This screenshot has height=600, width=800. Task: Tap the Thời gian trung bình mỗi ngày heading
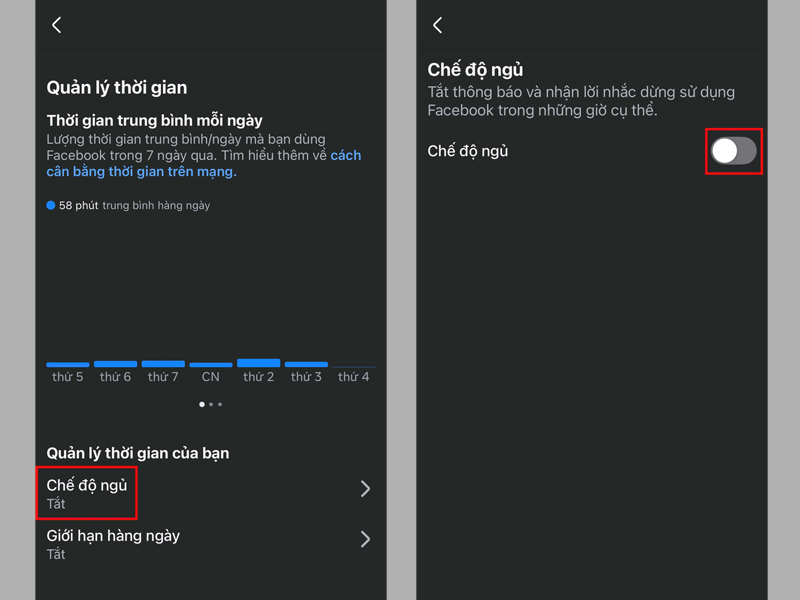pyautogui.click(x=155, y=120)
